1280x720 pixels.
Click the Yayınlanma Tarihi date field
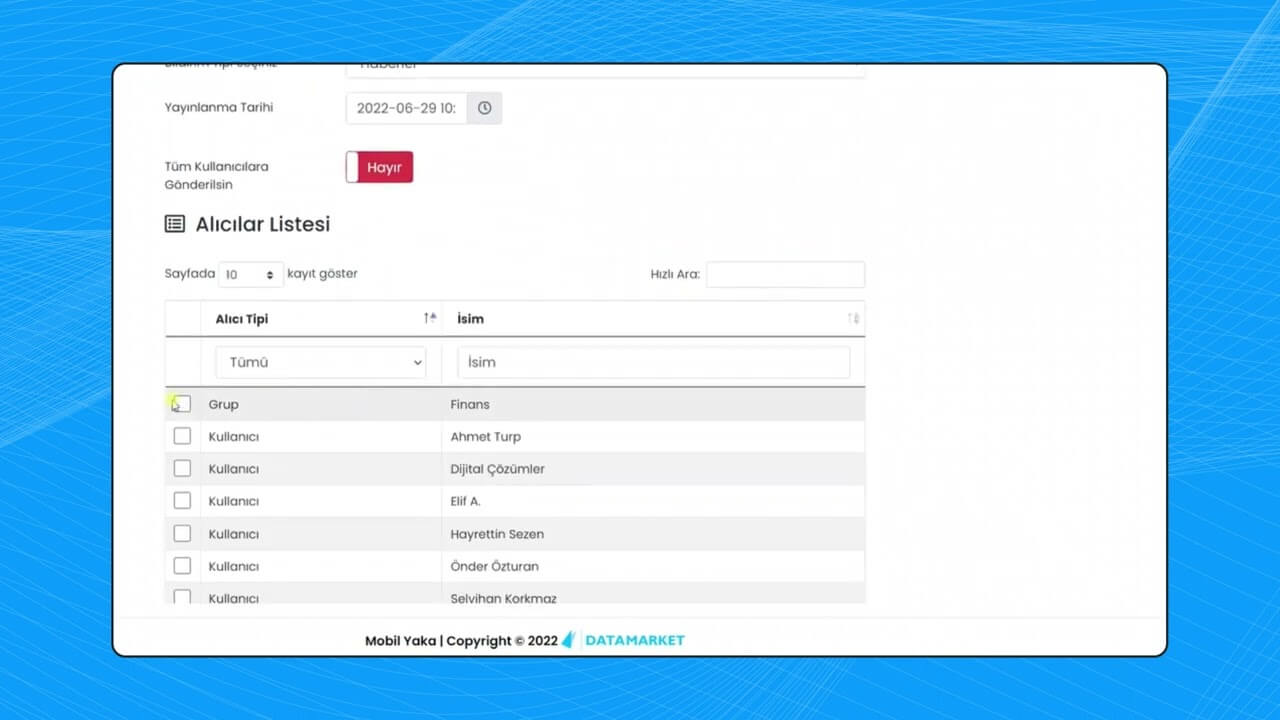406,108
